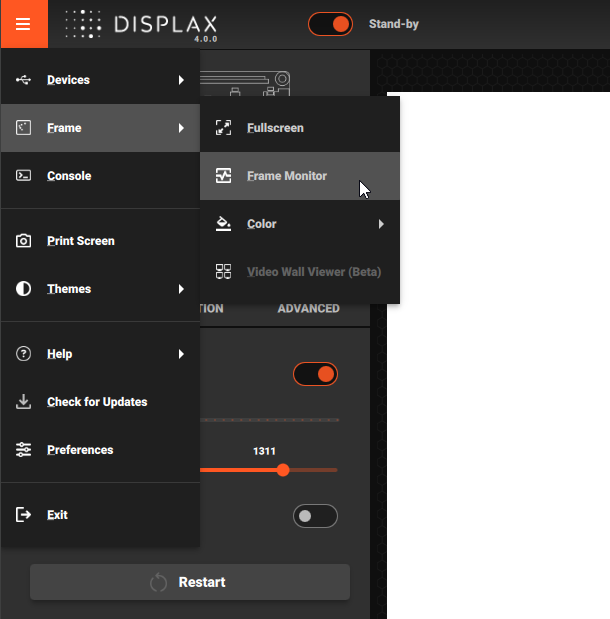Expand the Help submenu arrow
The height and width of the screenshot is (619, 610).
[181, 354]
